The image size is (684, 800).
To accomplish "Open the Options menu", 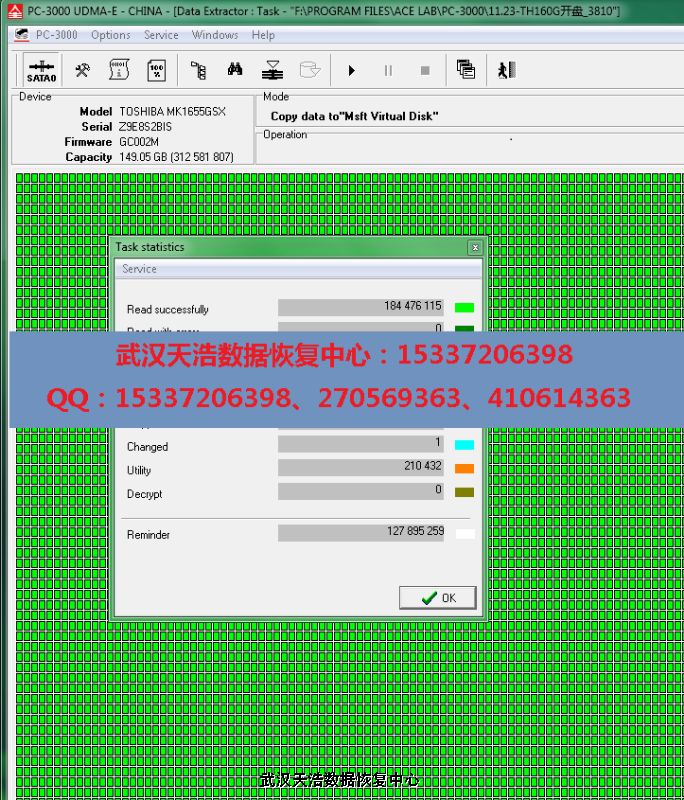I will click(111, 35).
